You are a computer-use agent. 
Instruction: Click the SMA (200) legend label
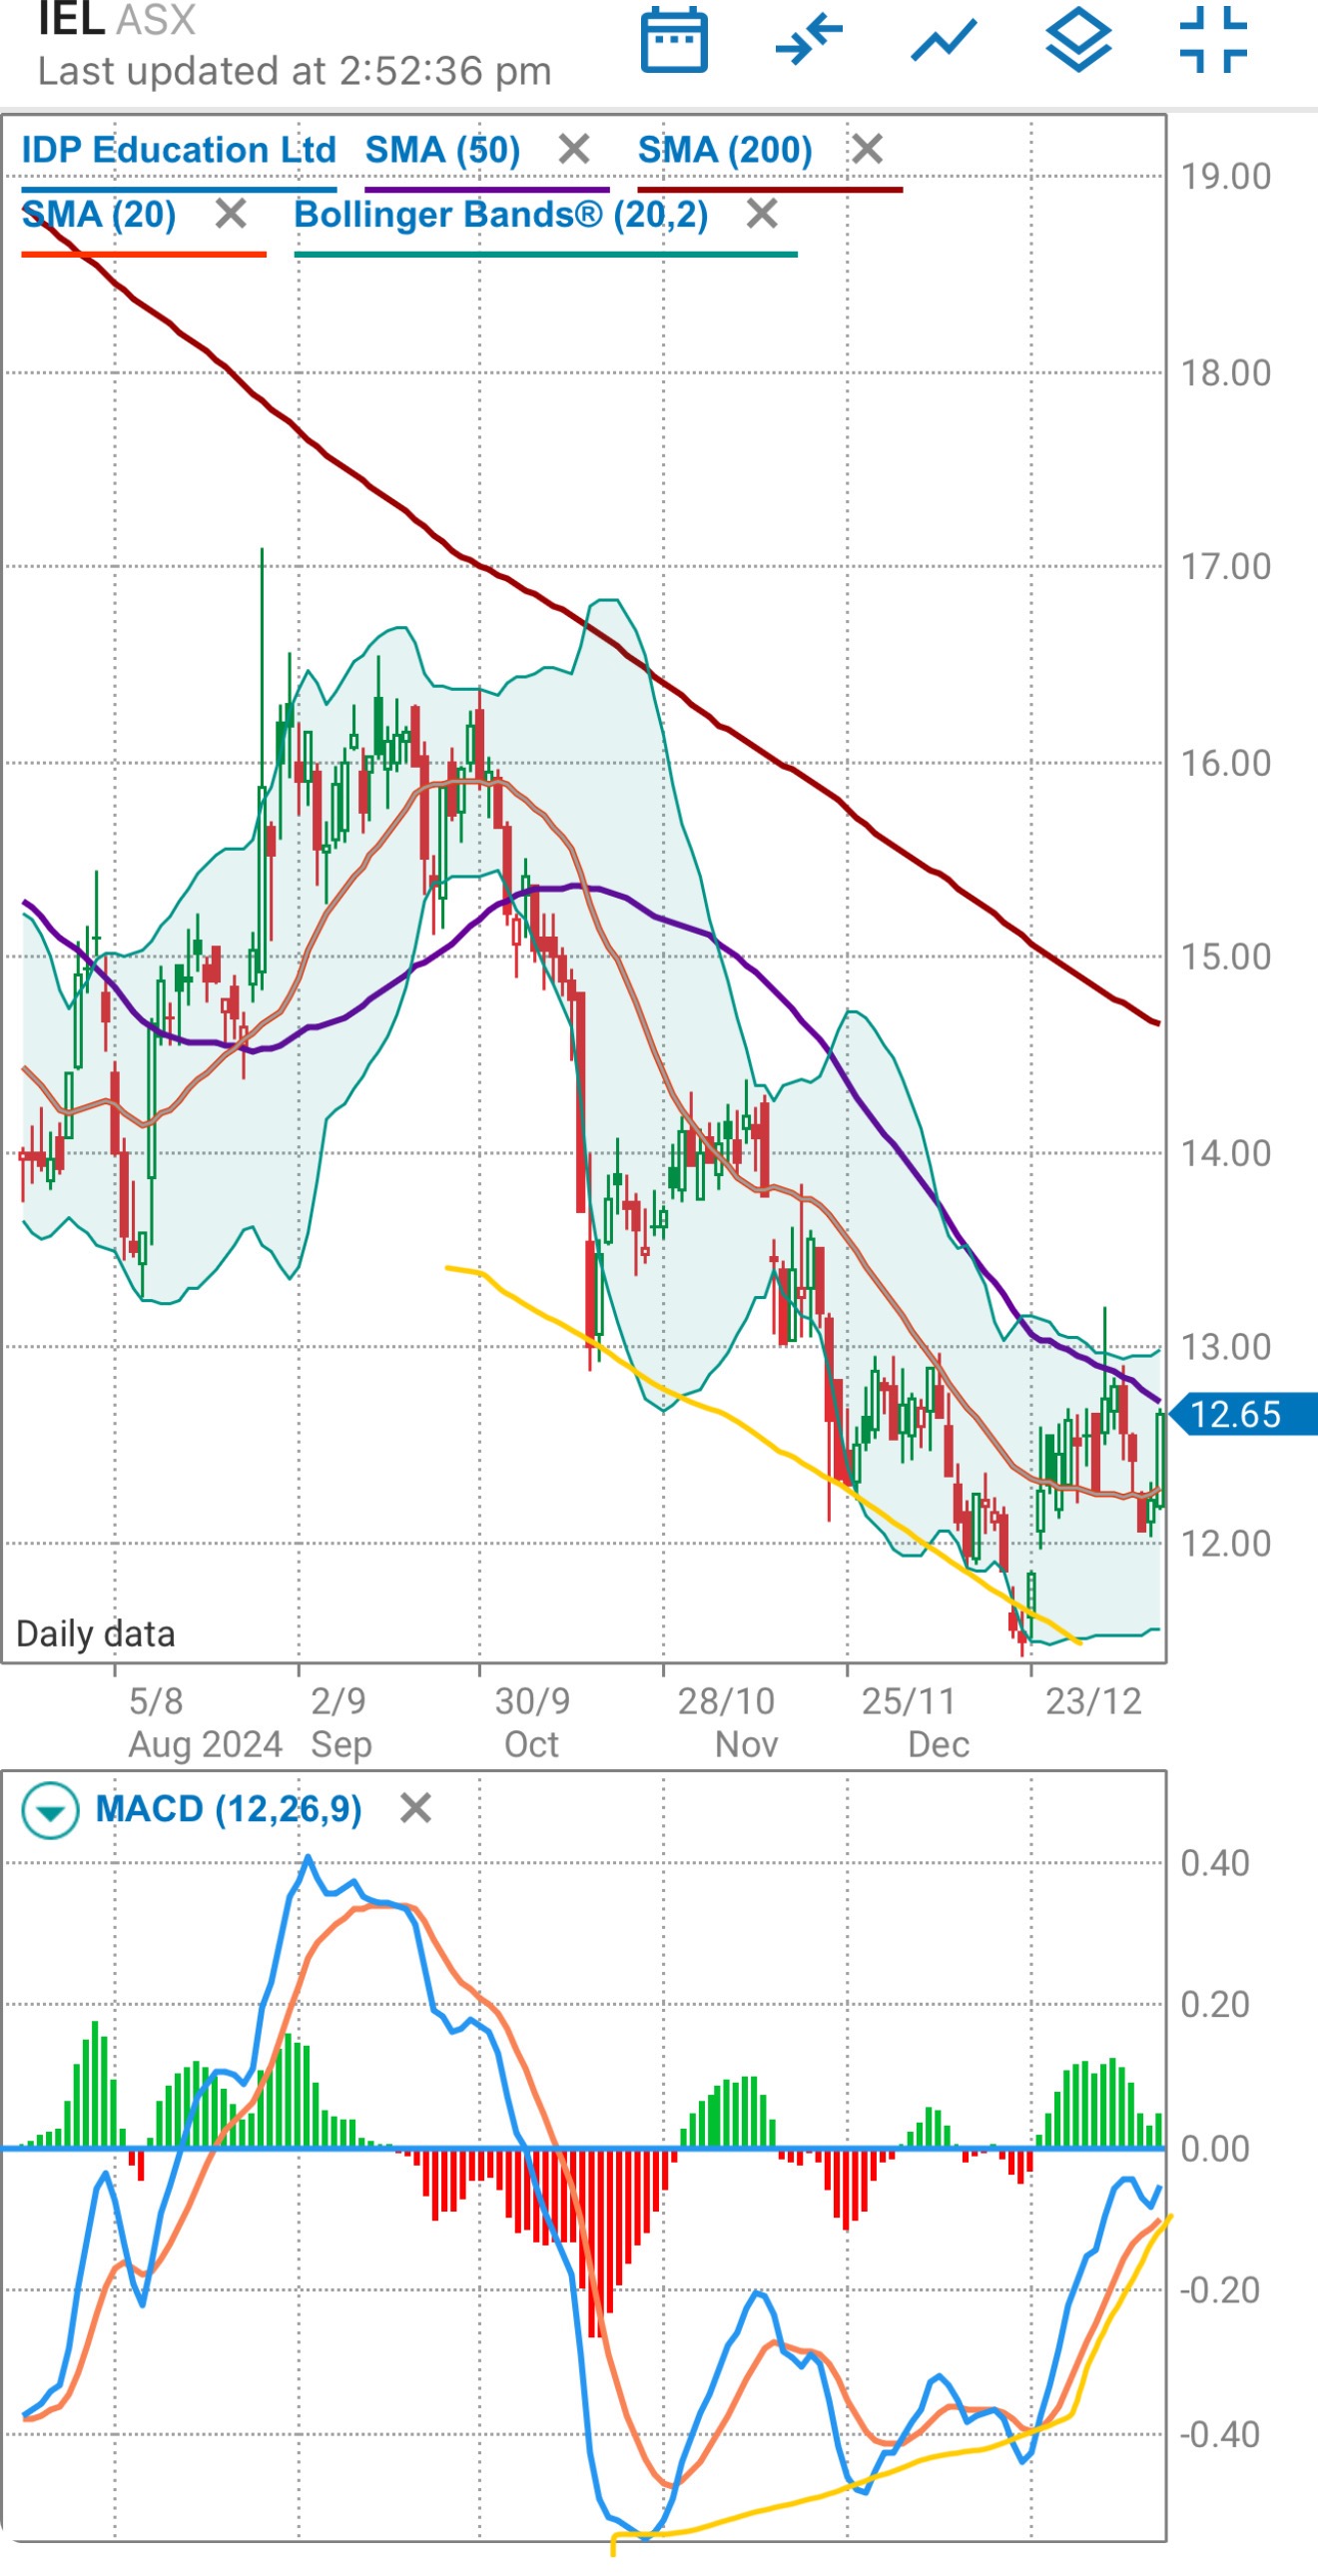point(725,150)
